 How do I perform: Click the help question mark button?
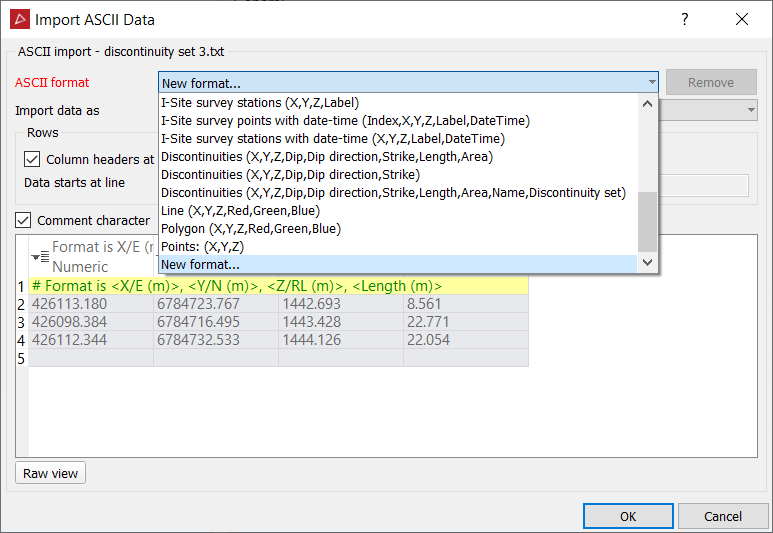point(685,20)
